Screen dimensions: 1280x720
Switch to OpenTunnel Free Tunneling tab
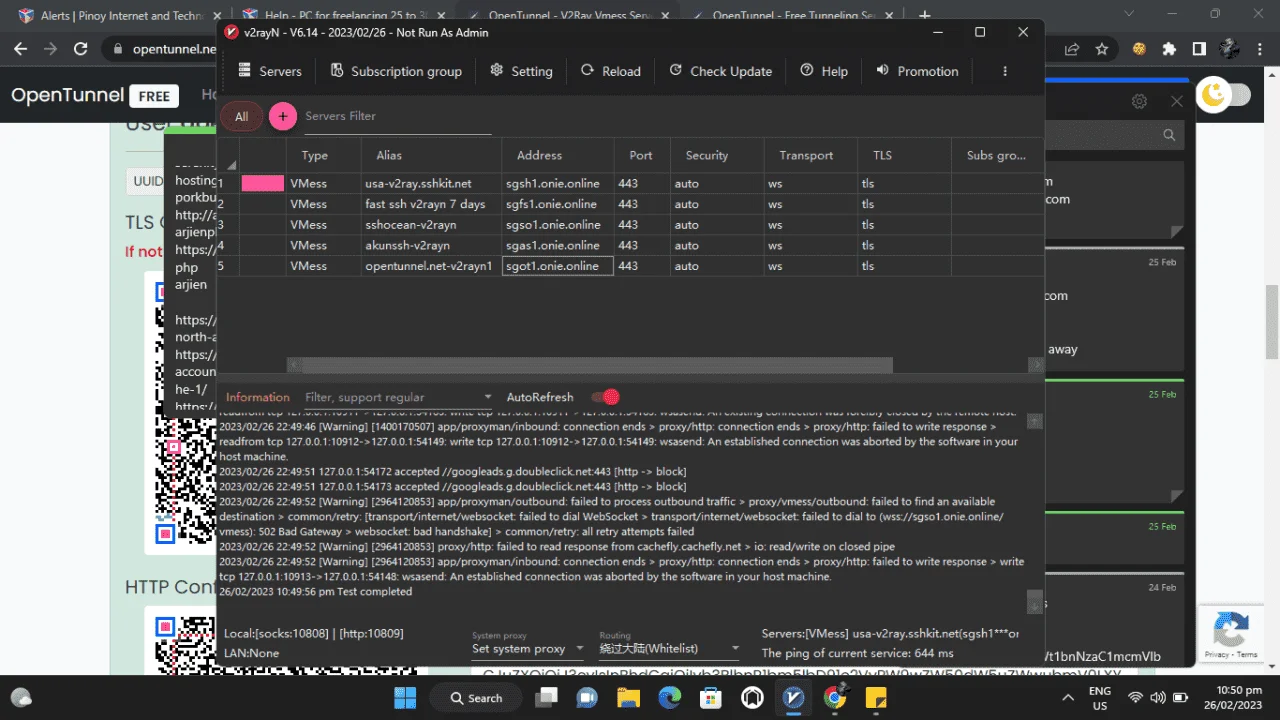(x=793, y=15)
